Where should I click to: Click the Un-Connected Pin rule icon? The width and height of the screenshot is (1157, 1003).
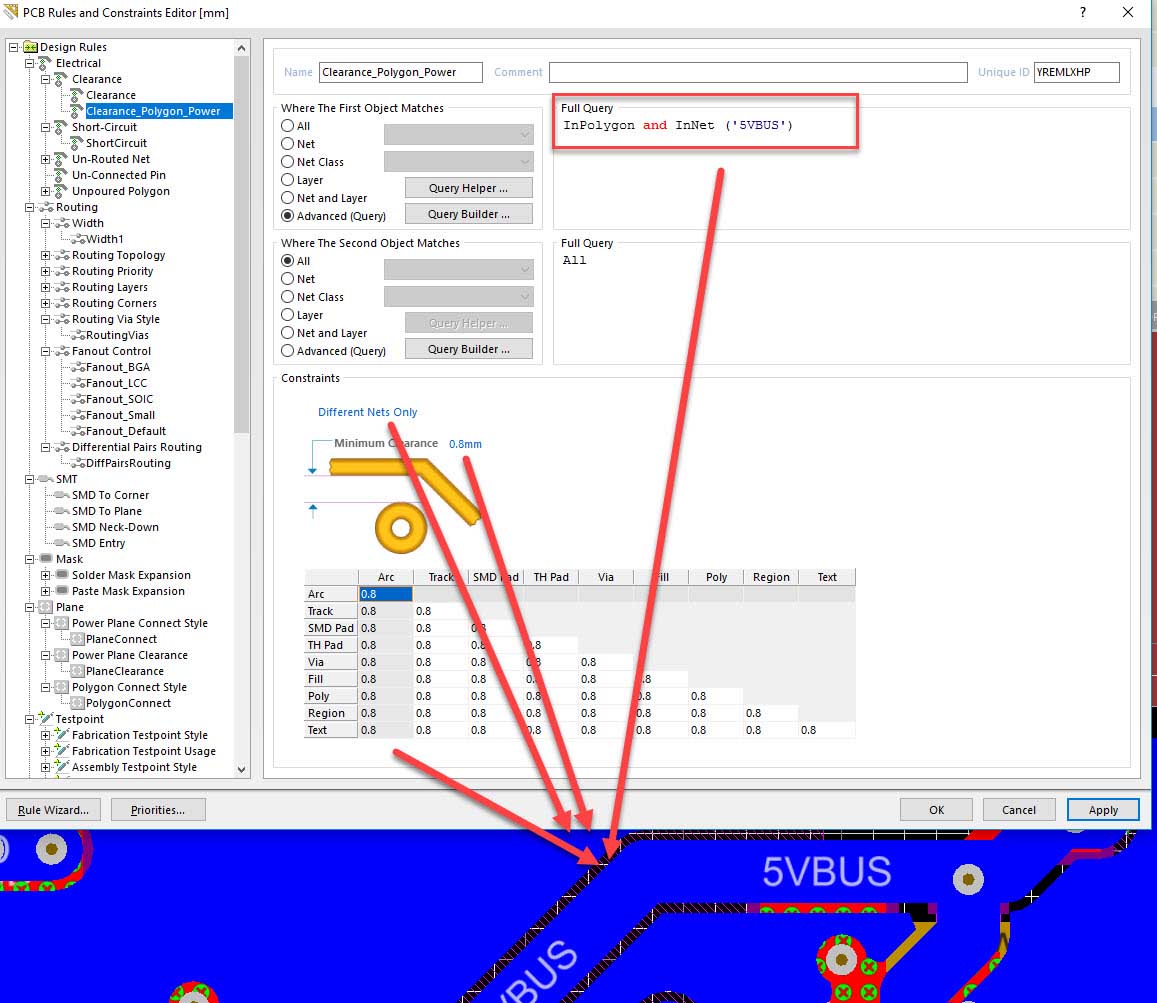[60, 175]
